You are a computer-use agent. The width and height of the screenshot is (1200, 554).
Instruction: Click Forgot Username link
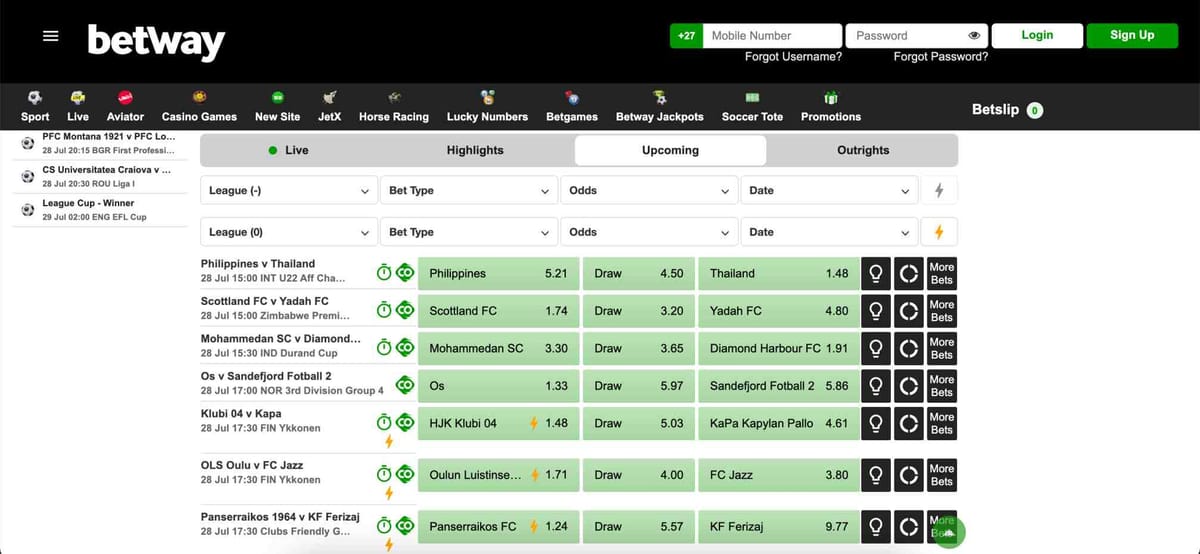(x=793, y=57)
